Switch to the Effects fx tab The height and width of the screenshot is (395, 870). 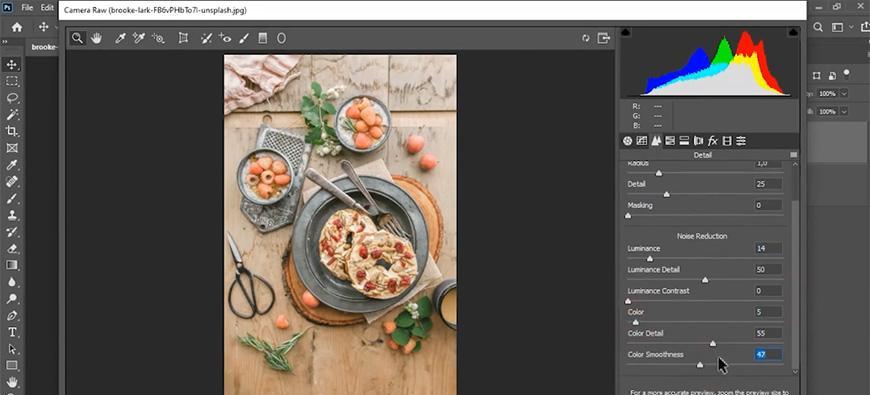point(712,141)
